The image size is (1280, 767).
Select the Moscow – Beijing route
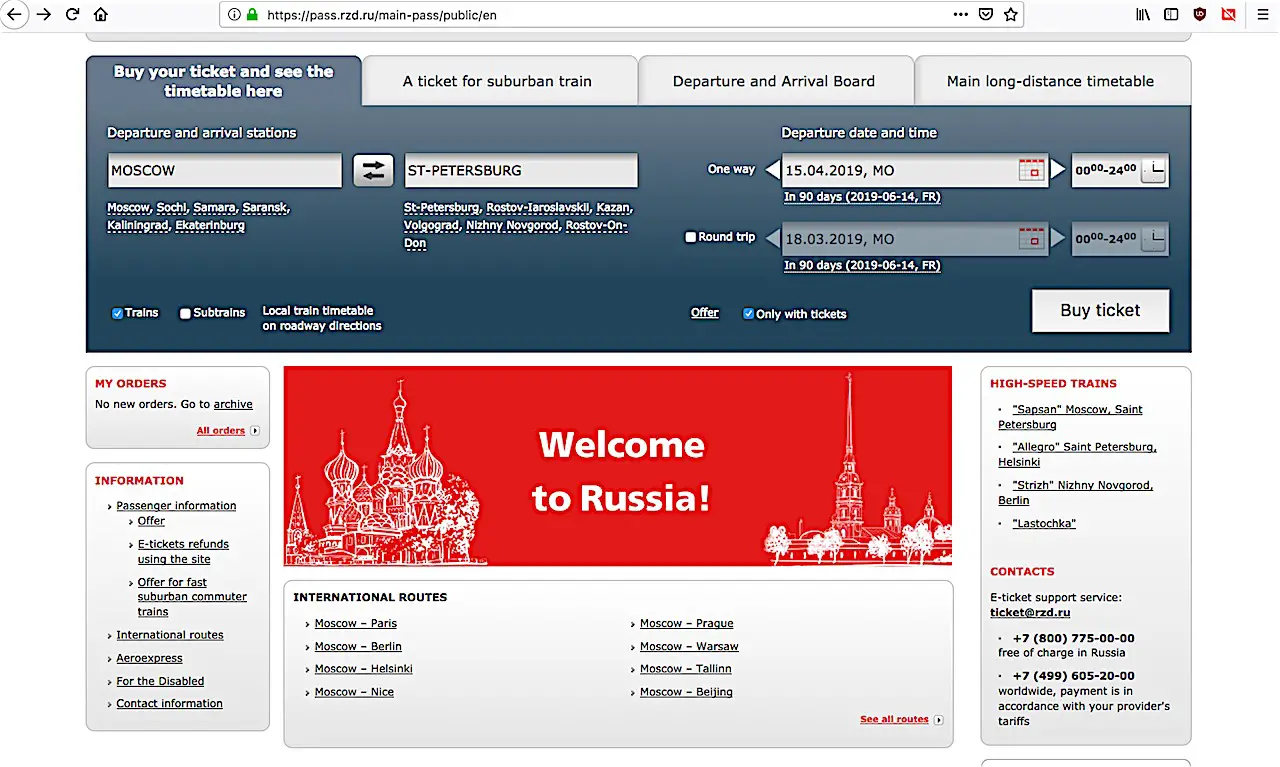tap(686, 692)
